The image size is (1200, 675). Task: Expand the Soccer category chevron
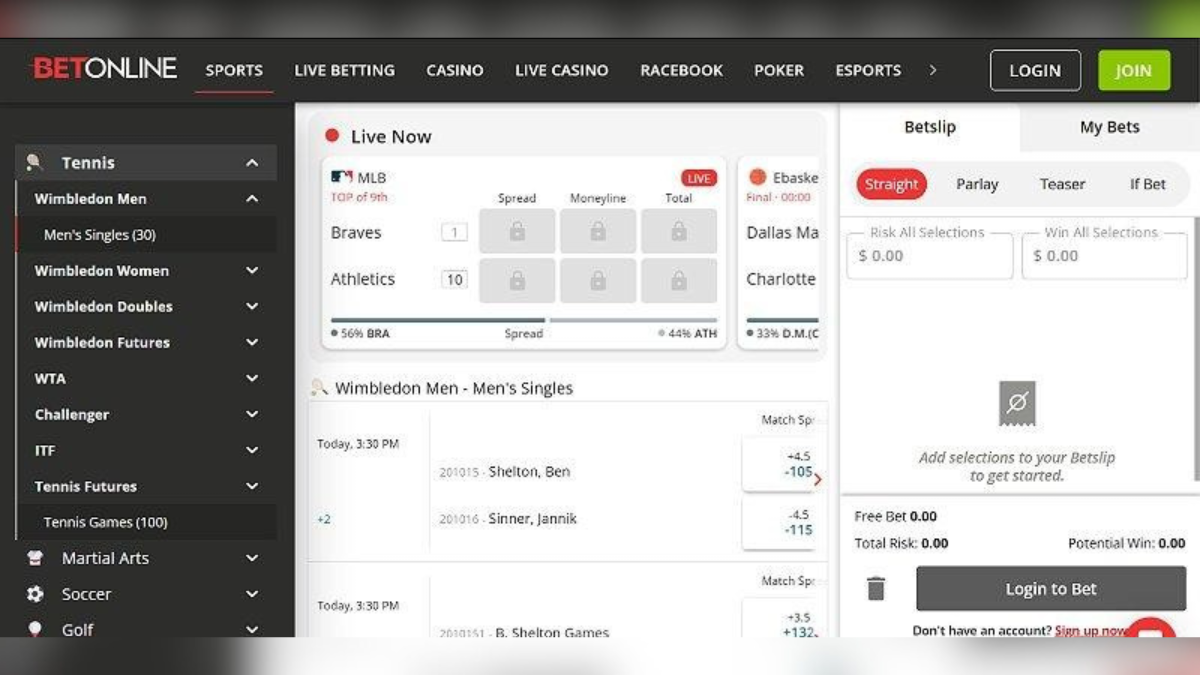[252, 595]
